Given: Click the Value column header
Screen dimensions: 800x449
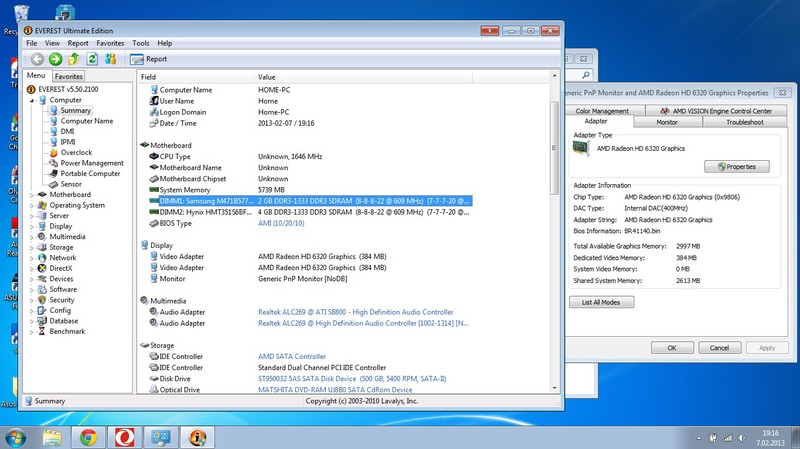Looking at the screenshot, I should (x=363, y=77).
